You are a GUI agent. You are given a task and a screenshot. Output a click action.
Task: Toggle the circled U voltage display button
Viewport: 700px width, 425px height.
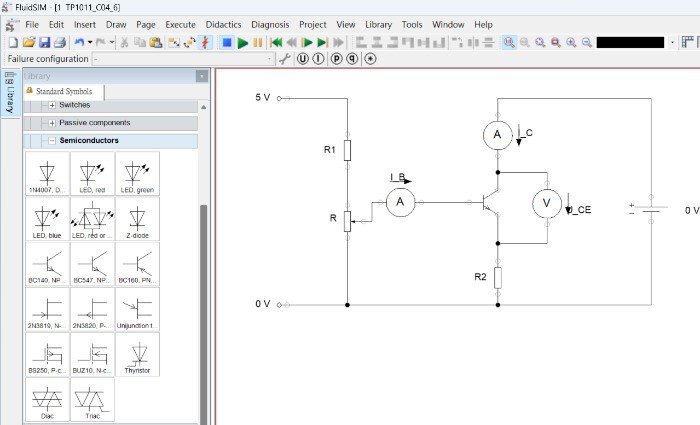[303, 59]
